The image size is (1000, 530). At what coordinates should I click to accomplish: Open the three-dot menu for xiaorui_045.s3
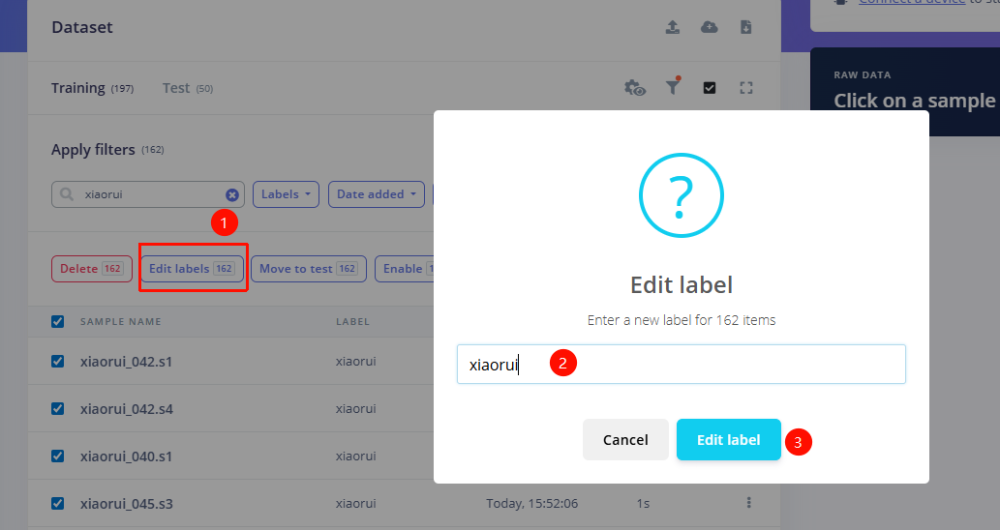(748, 502)
